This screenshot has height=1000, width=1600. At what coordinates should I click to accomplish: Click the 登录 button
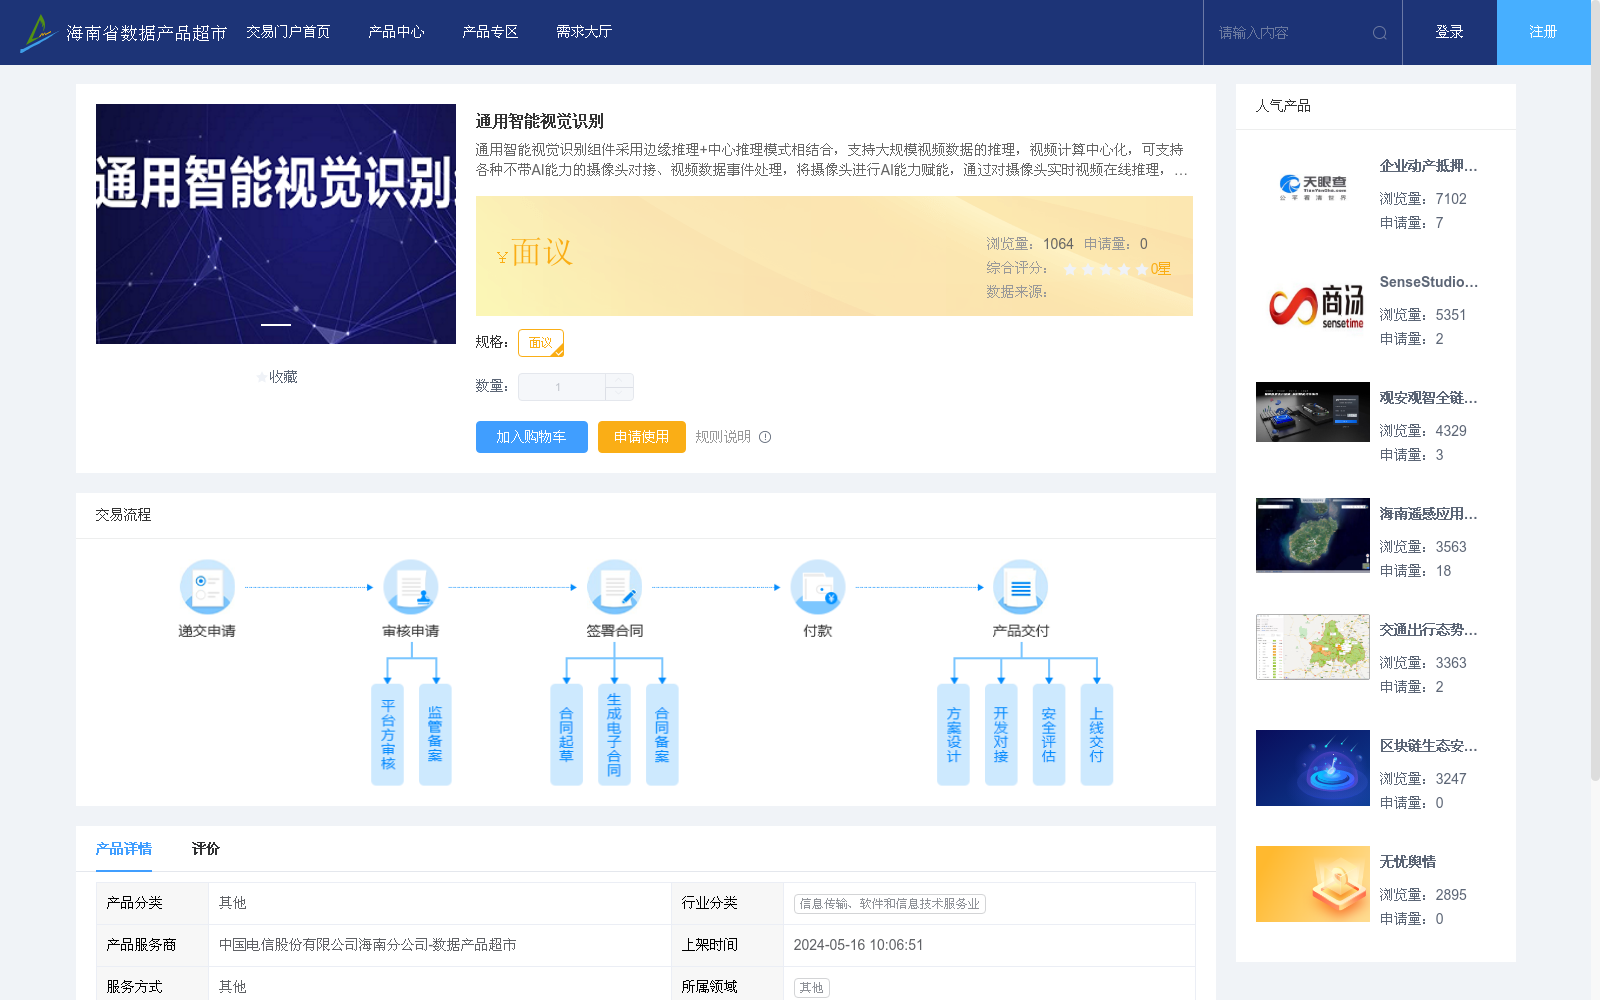coord(1450,32)
